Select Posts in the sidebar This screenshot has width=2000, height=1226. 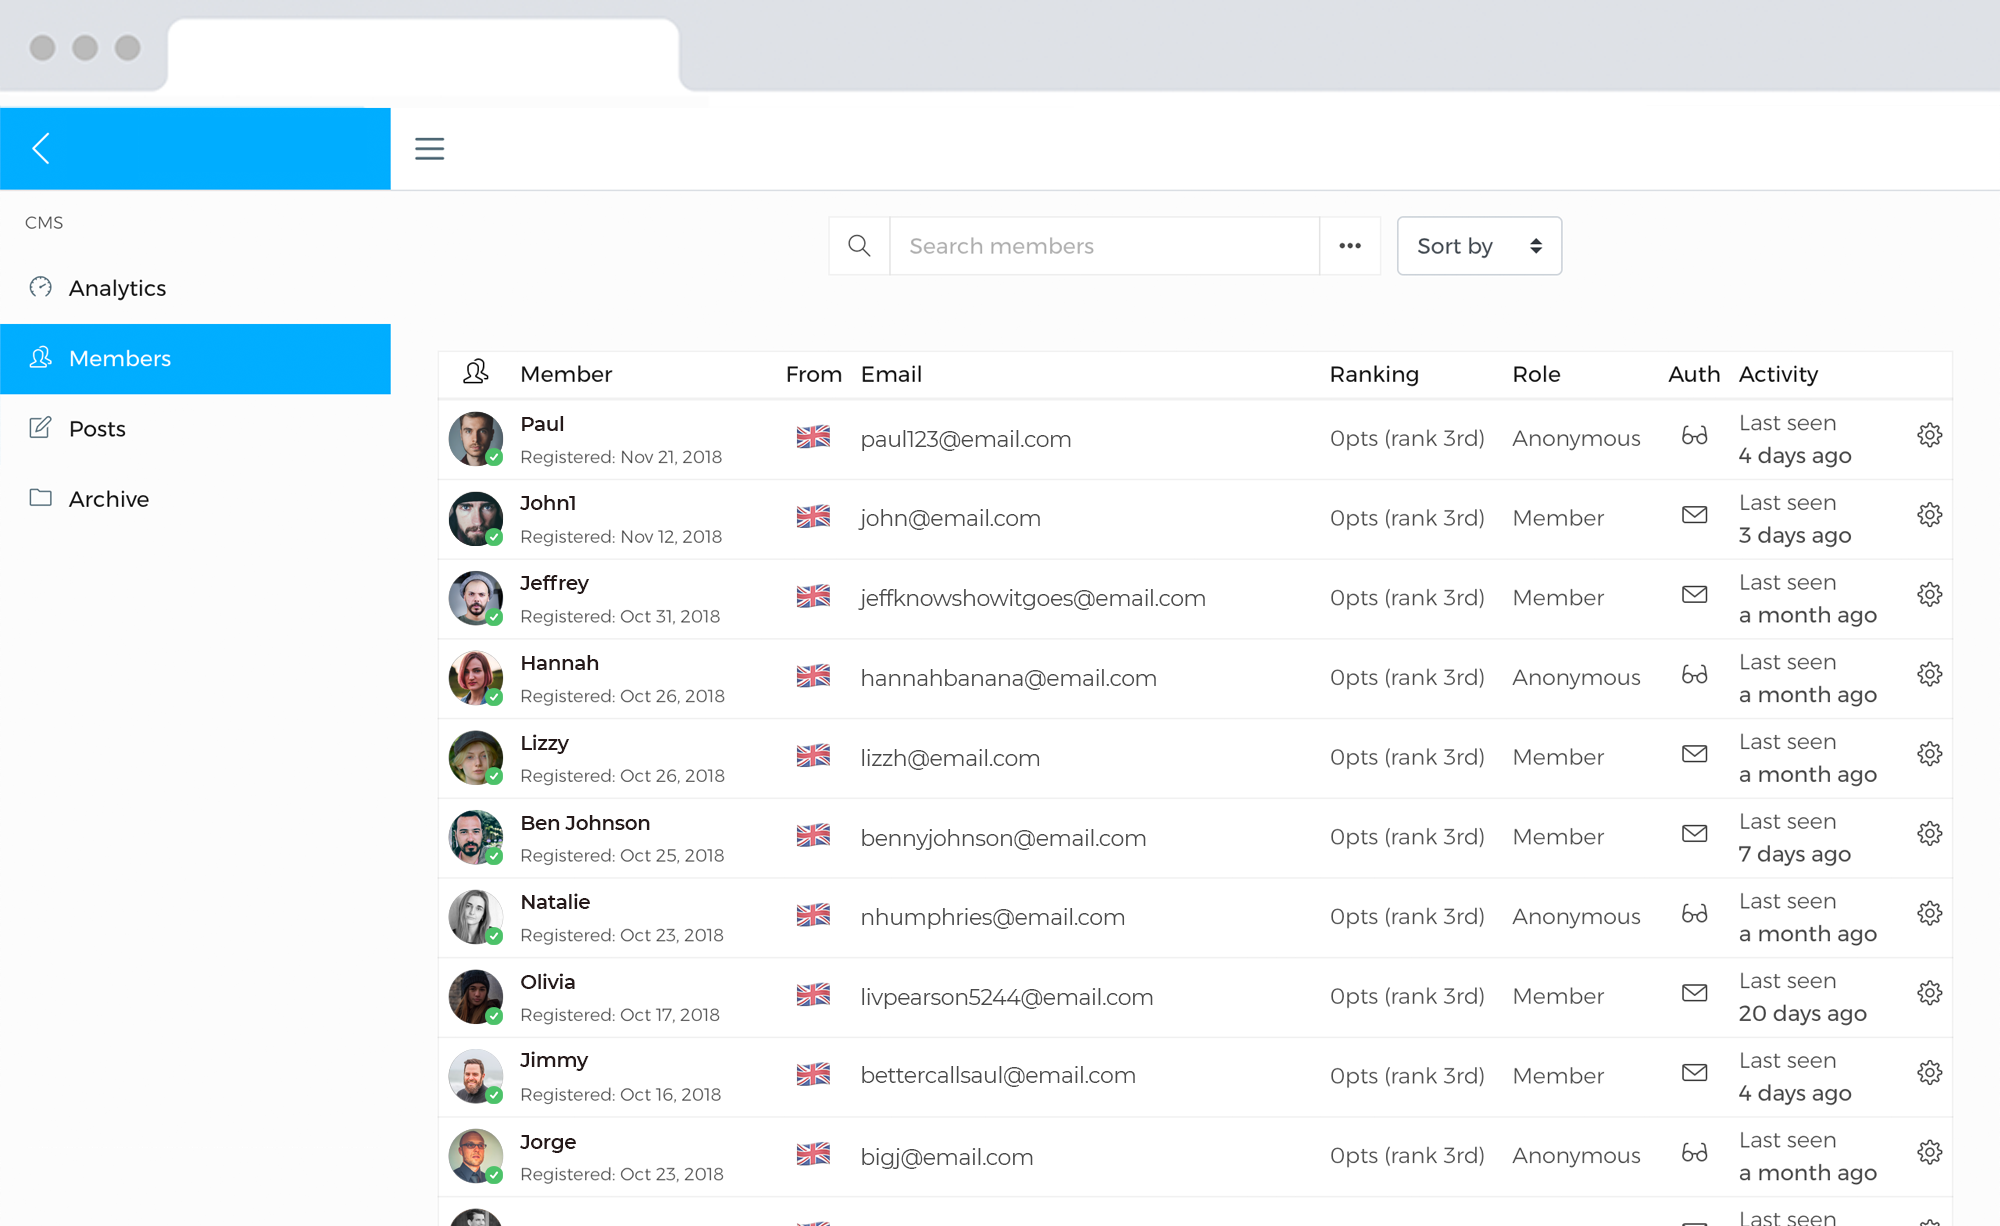97,429
